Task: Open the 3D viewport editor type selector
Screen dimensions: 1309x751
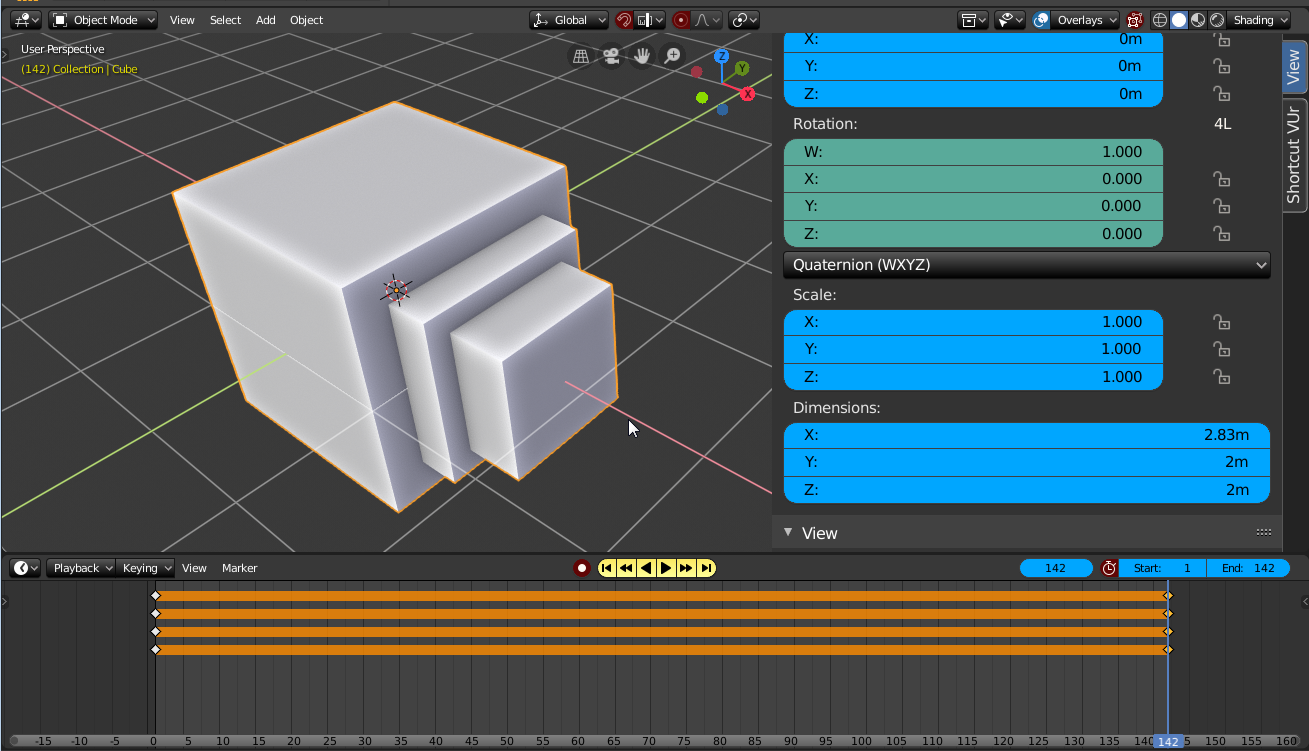Action: click(x=26, y=20)
